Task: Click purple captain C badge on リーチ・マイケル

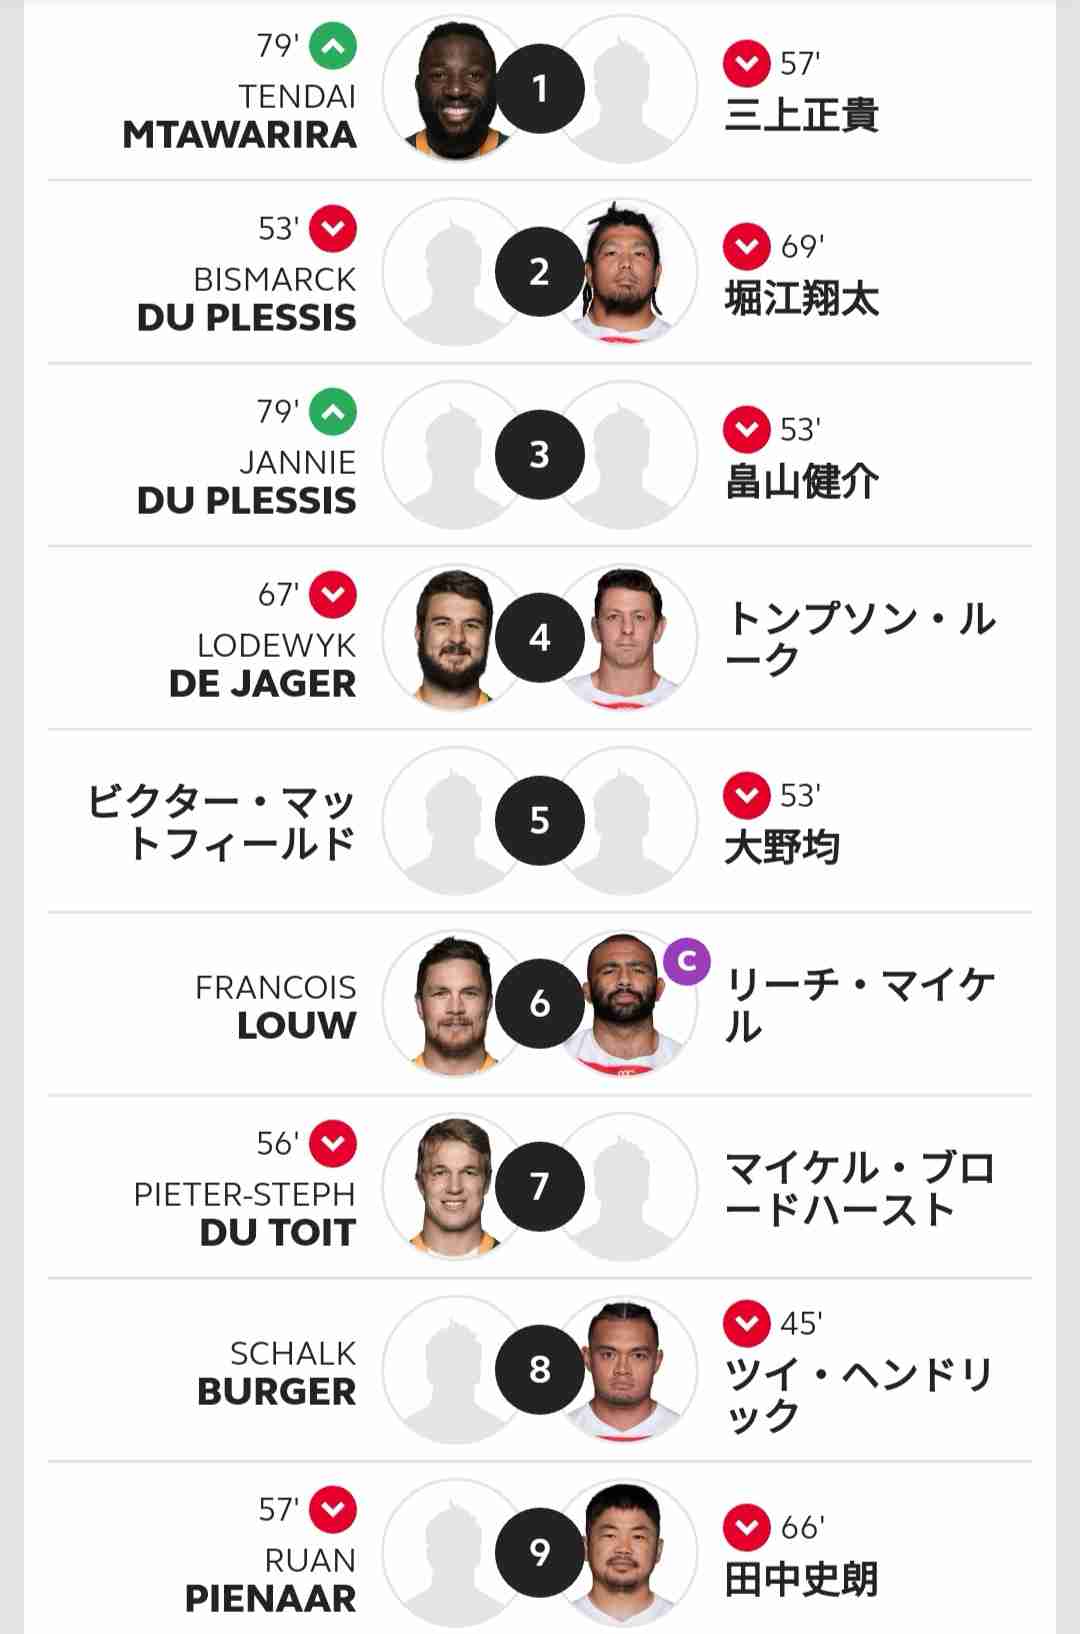Action: pyautogui.click(x=687, y=961)
